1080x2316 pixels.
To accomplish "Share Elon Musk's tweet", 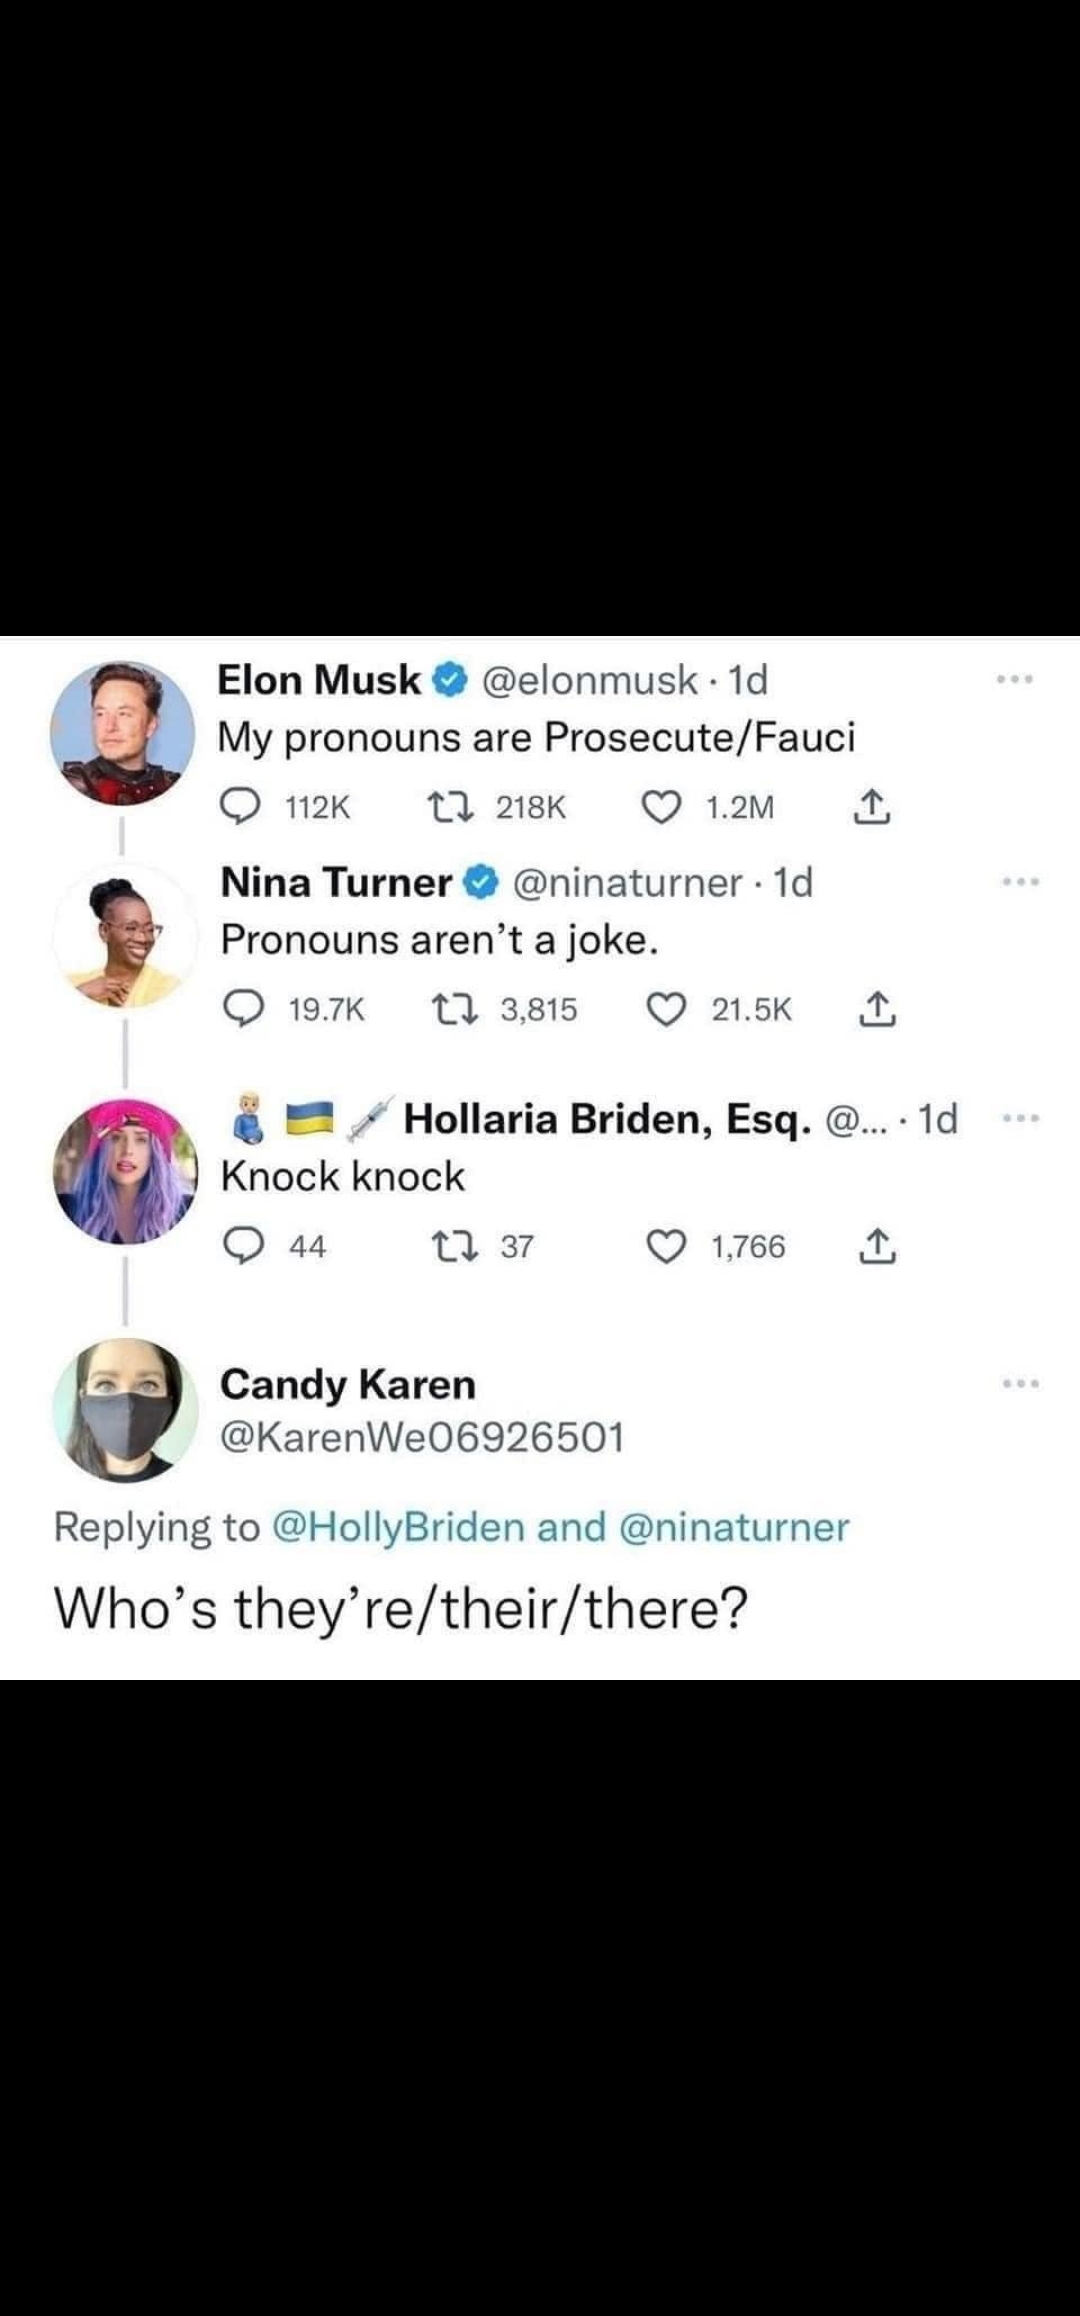I will pyautogui.click(x=872, y=807).
